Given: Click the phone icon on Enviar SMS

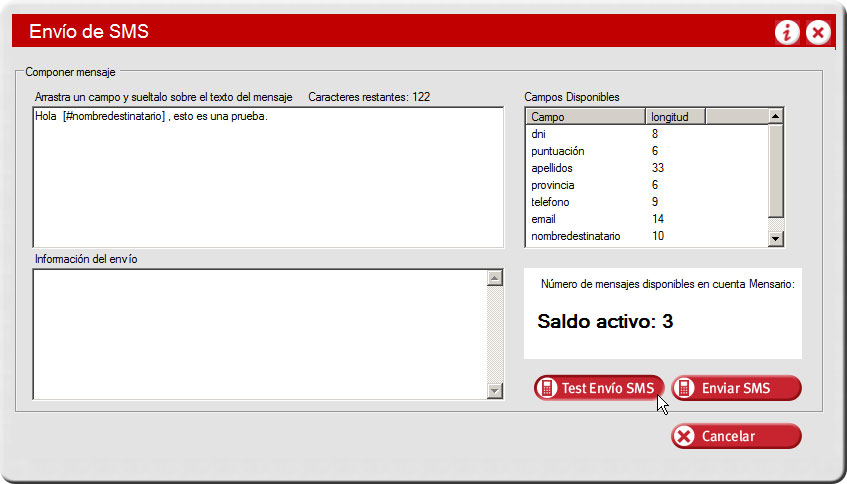Looking at the screenshot, I should pos(684,388).
